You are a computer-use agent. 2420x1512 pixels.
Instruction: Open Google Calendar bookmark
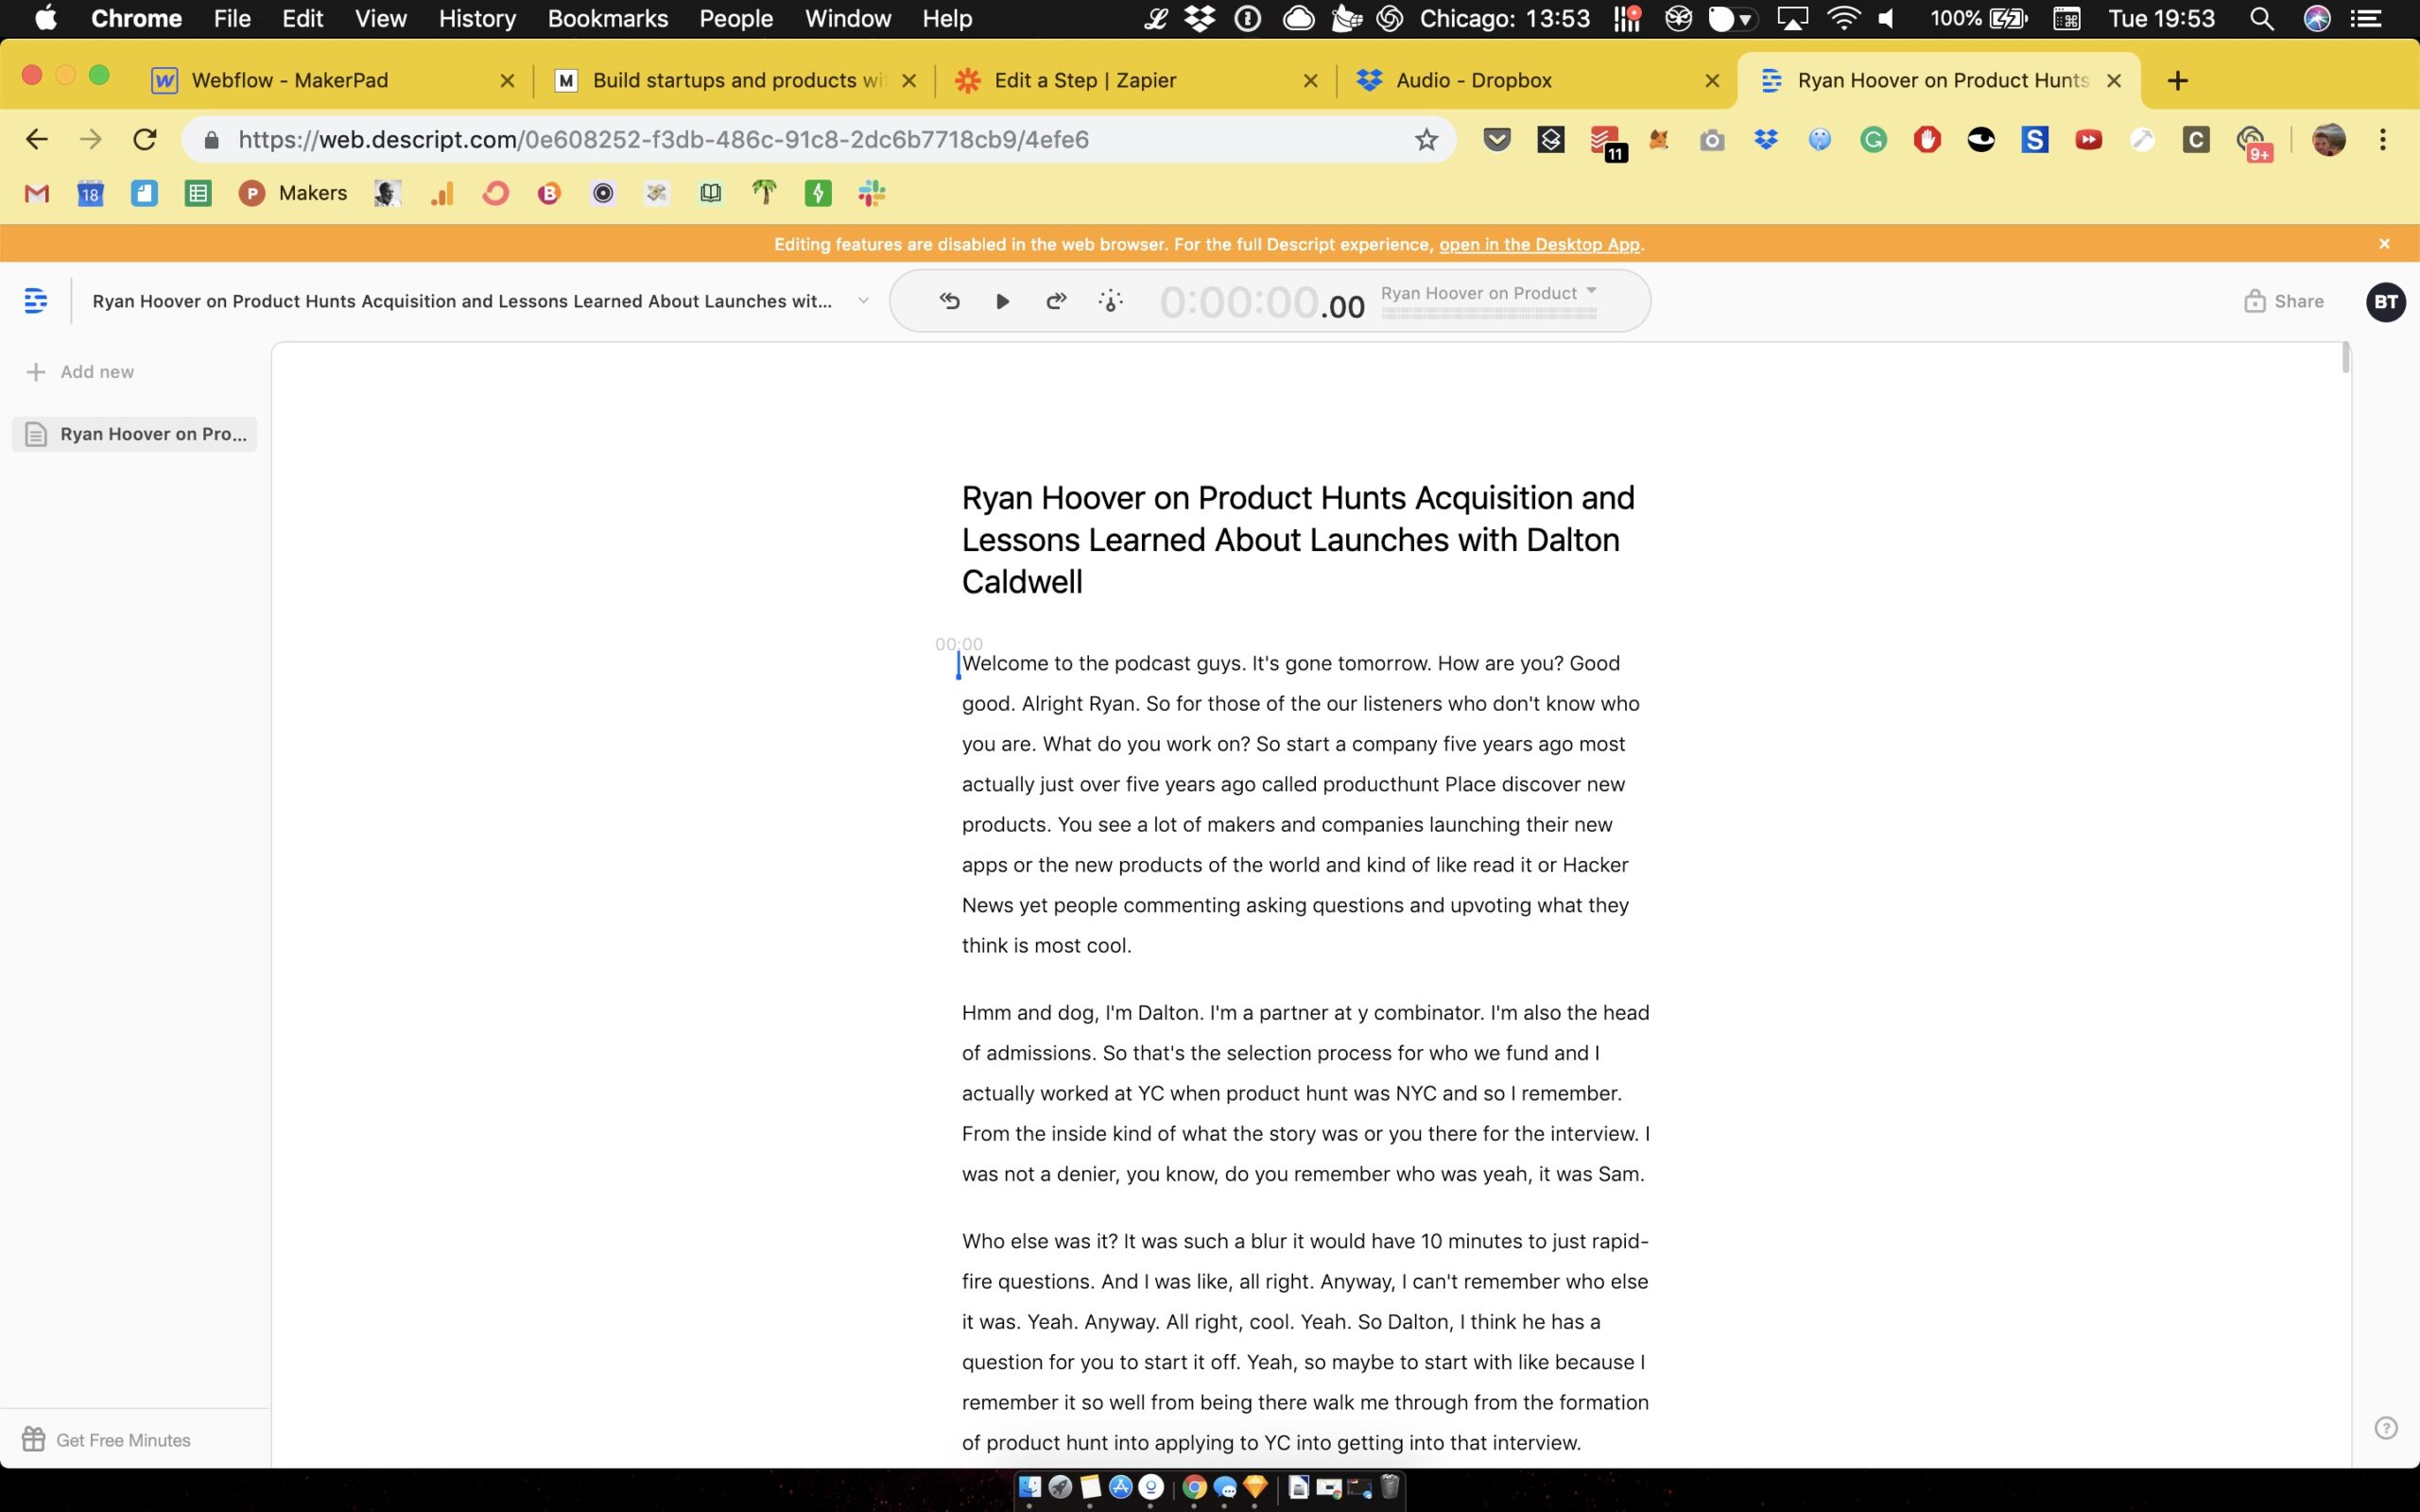pyautogui.click(x=90, y=193)
